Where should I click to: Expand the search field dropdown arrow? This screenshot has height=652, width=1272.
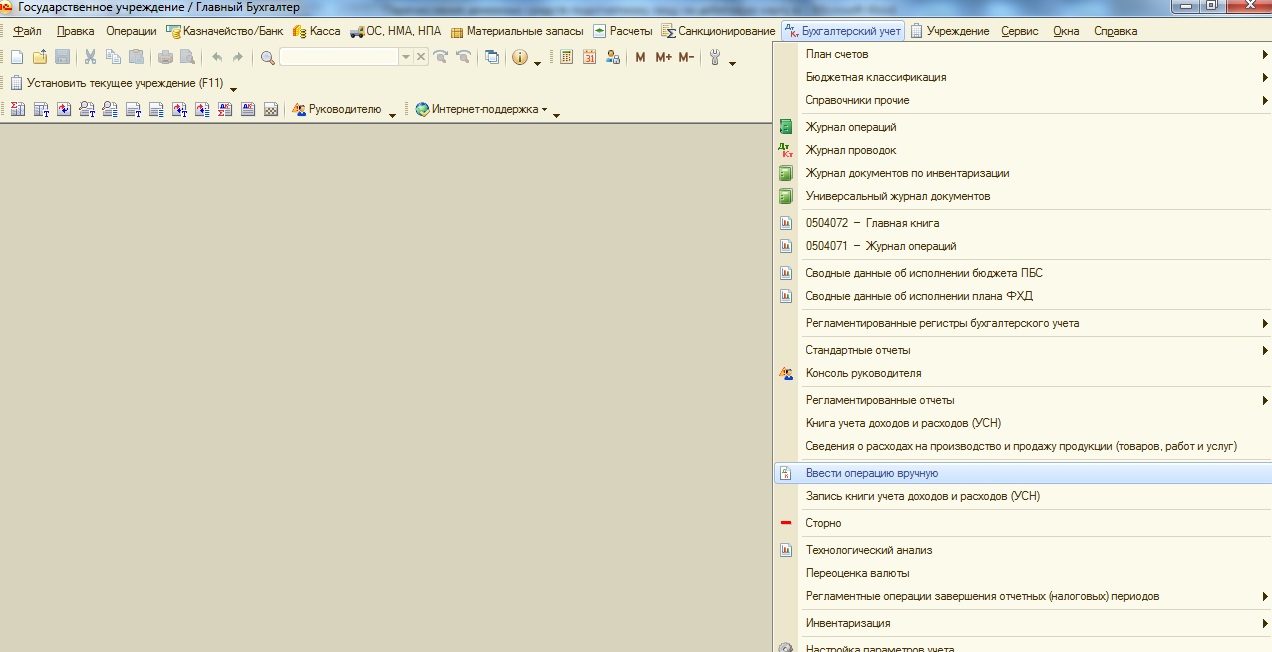(x=406, y=57)
